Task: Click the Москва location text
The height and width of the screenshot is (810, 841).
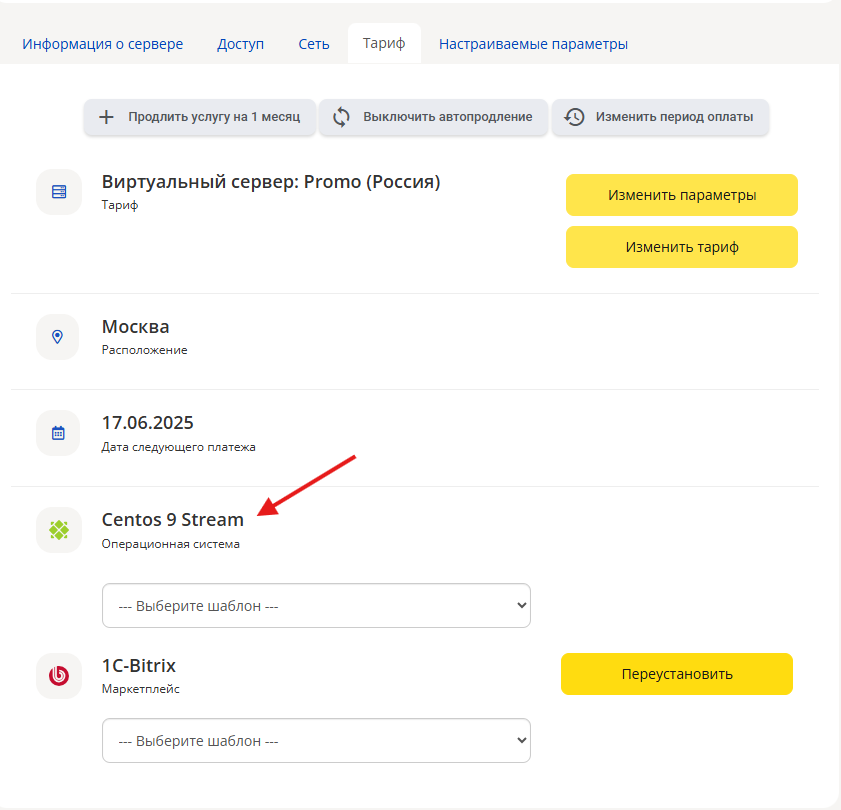Action: tap(136, 327)
